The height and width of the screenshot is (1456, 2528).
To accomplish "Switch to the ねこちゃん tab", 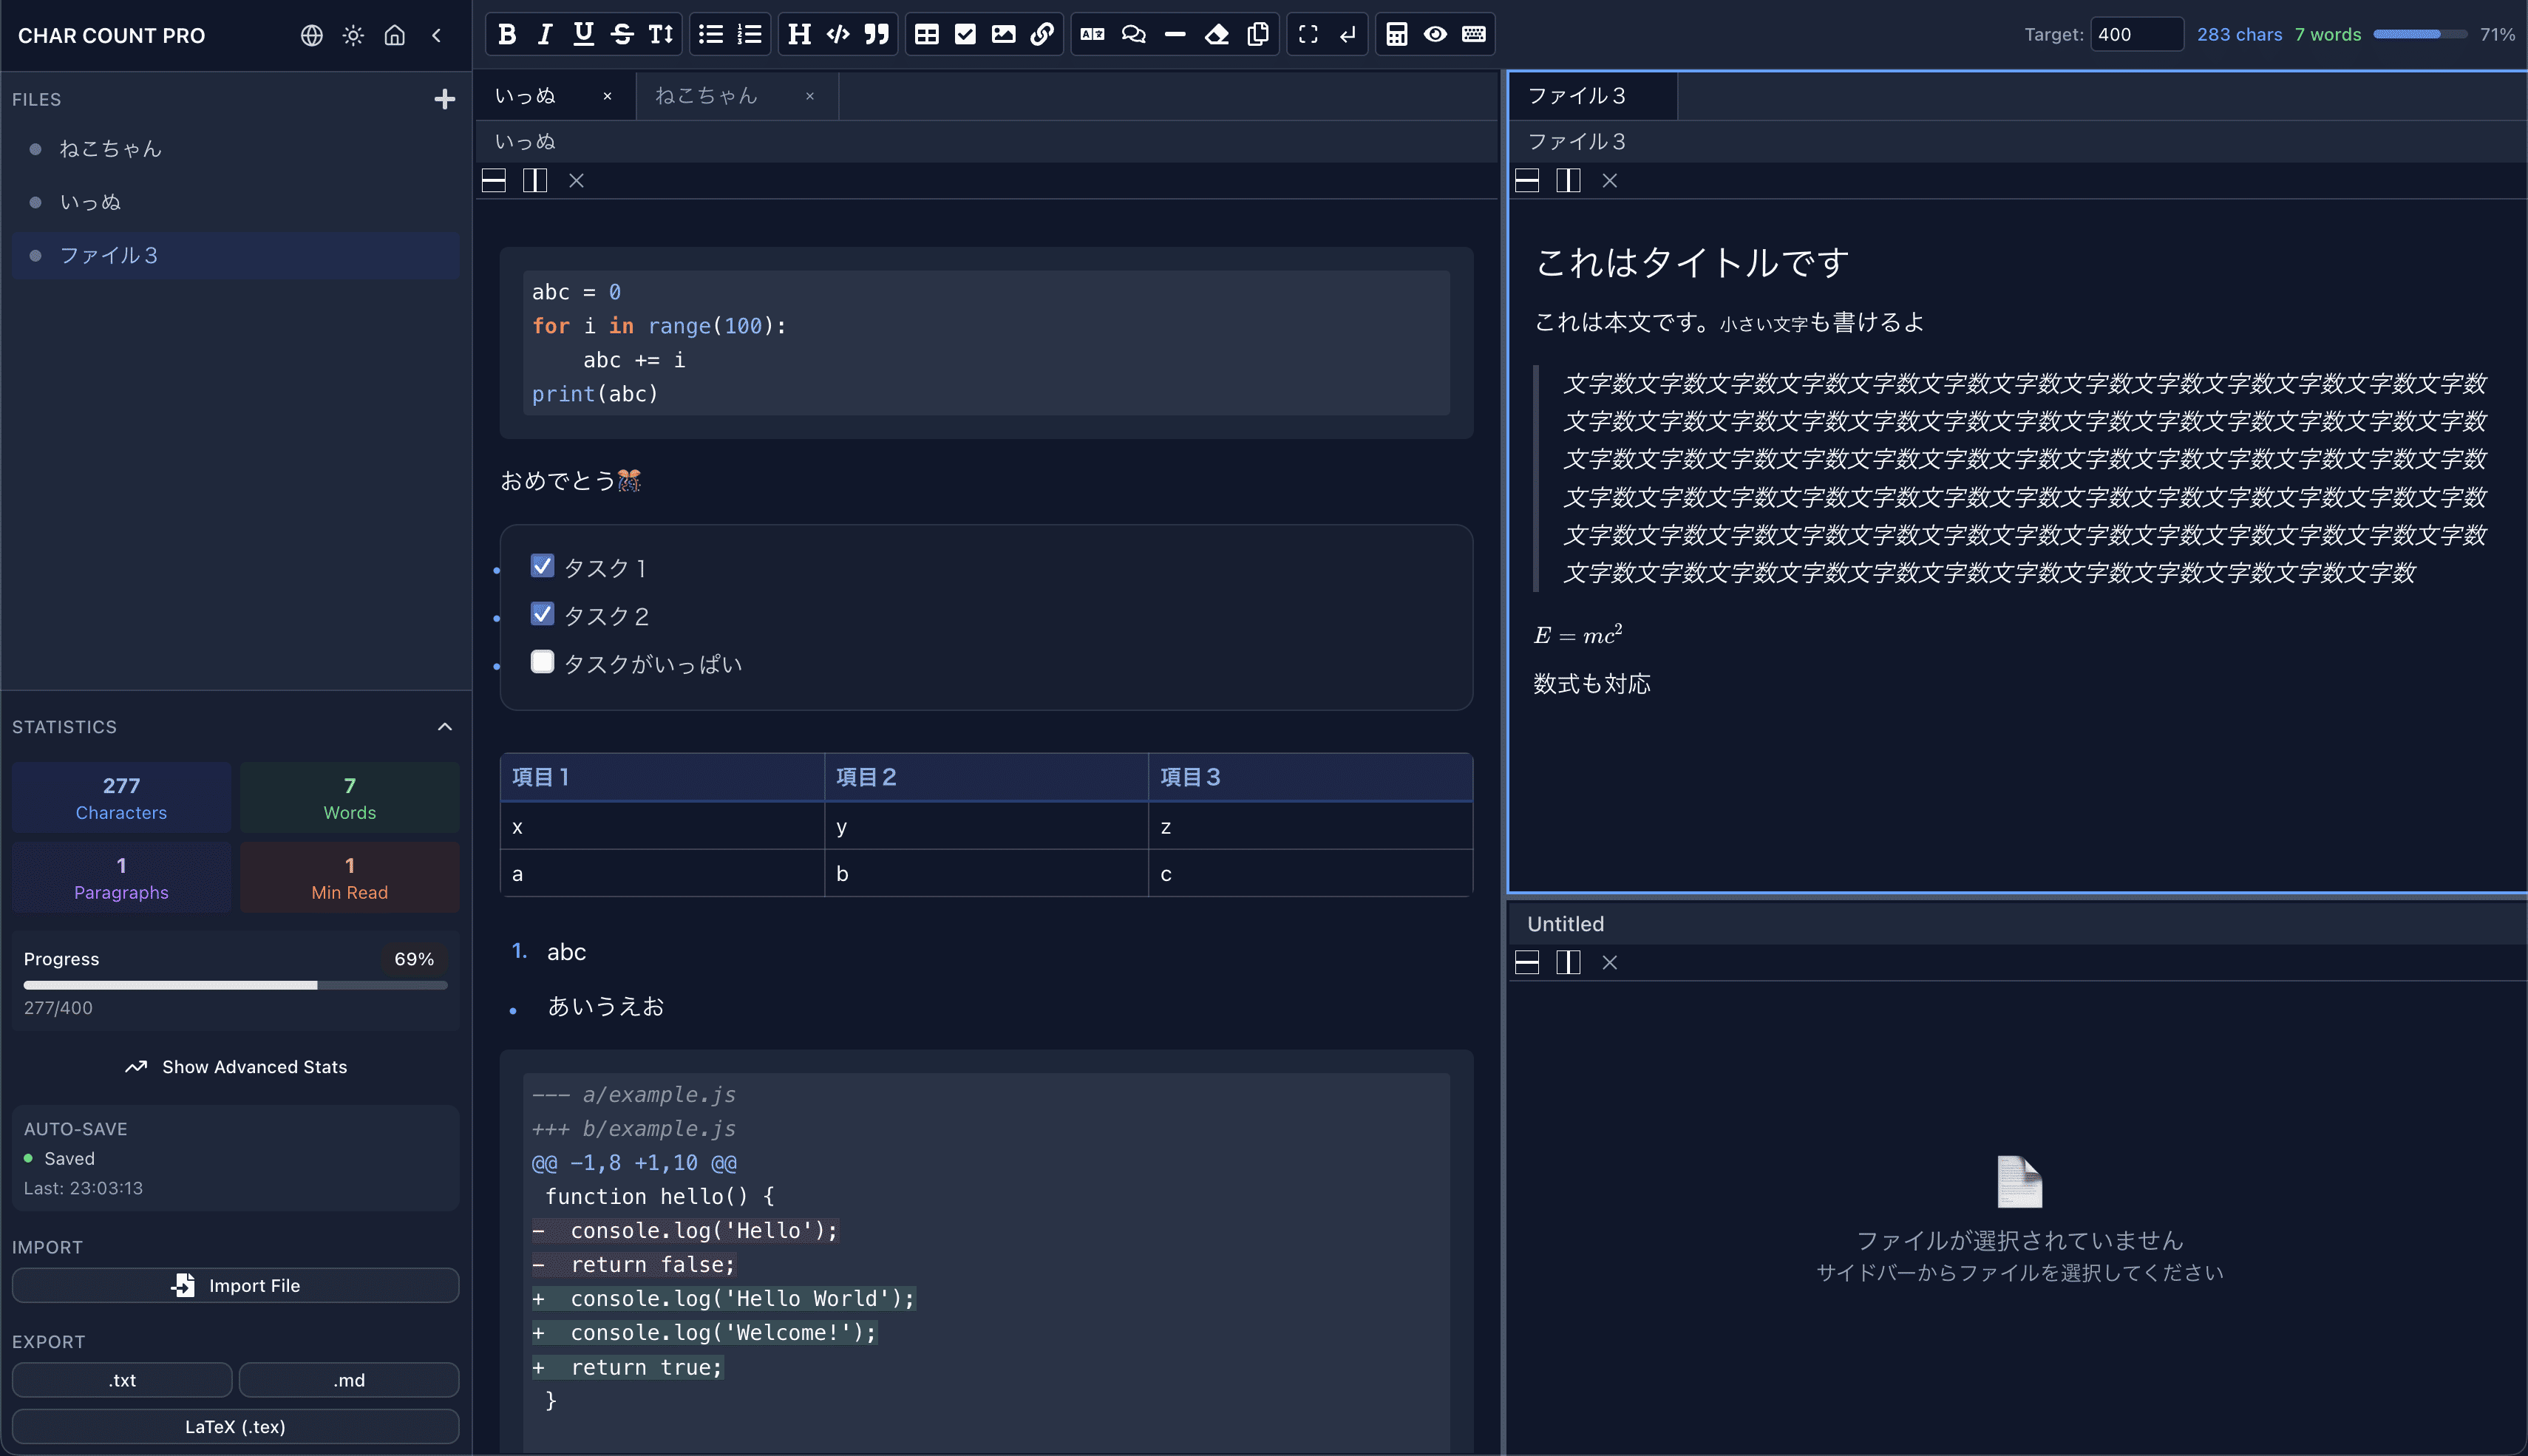I will click(706, 96).
